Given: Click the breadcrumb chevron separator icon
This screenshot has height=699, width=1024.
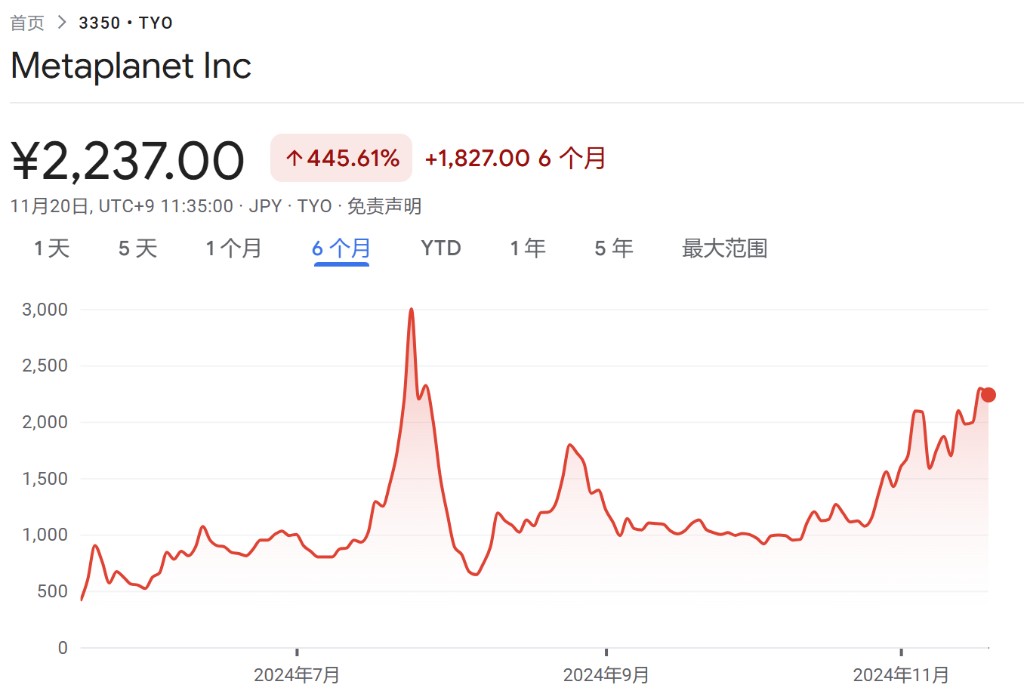Looking at the screenshot, I should pyautogui.click(x=61, y=23).
